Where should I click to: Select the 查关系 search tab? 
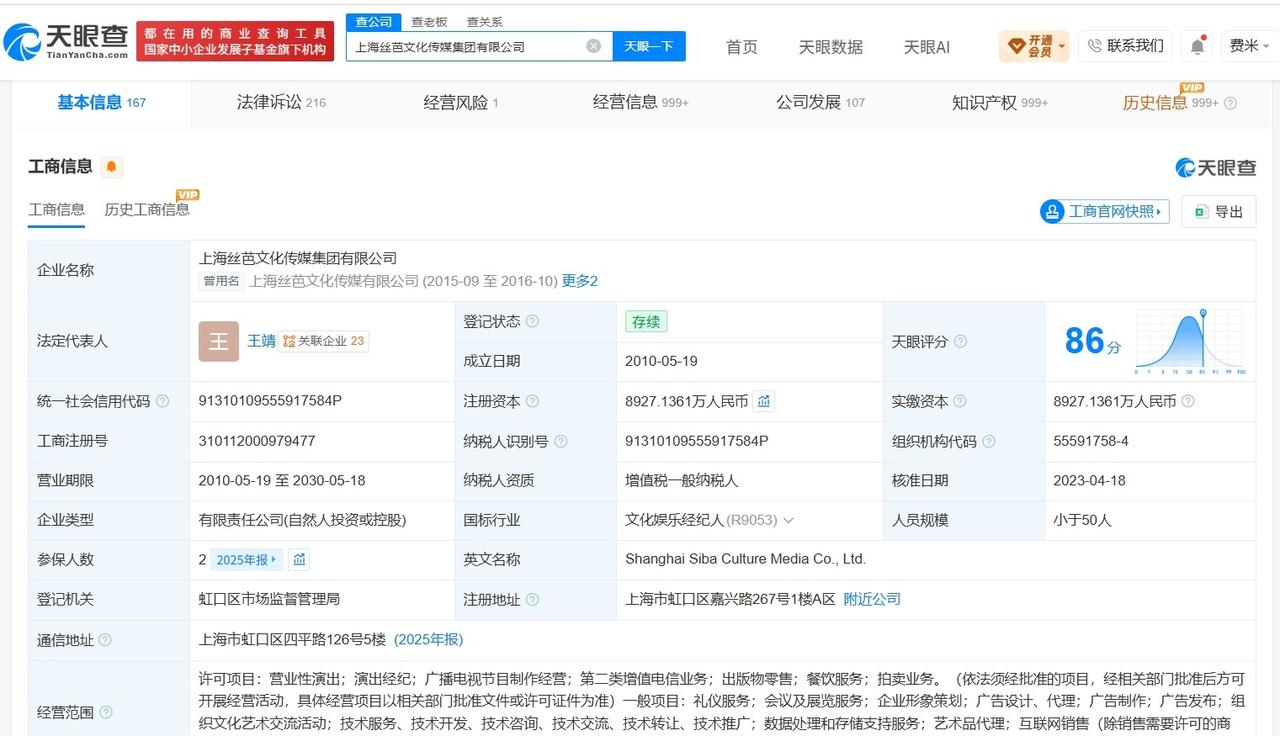tap(485, 22)
